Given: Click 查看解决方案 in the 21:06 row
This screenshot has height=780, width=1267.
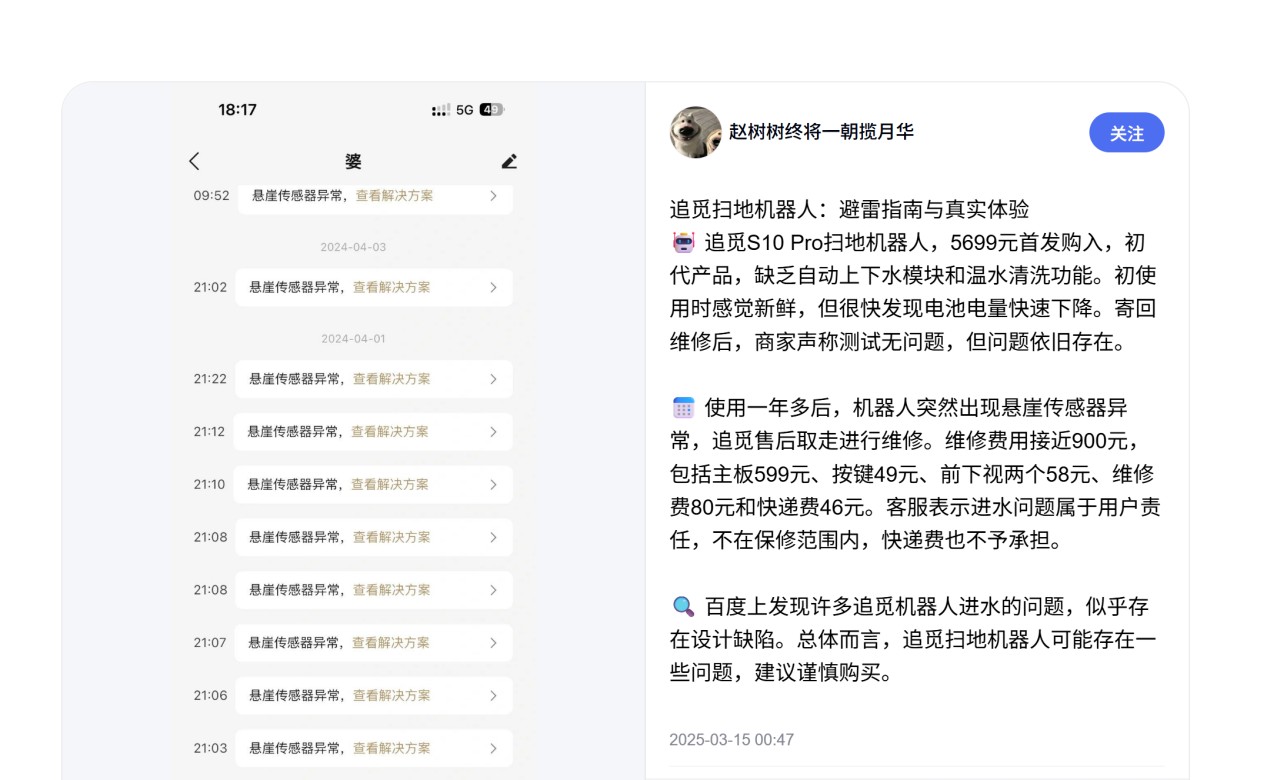Looking at the screenshot, I should 392,695.
